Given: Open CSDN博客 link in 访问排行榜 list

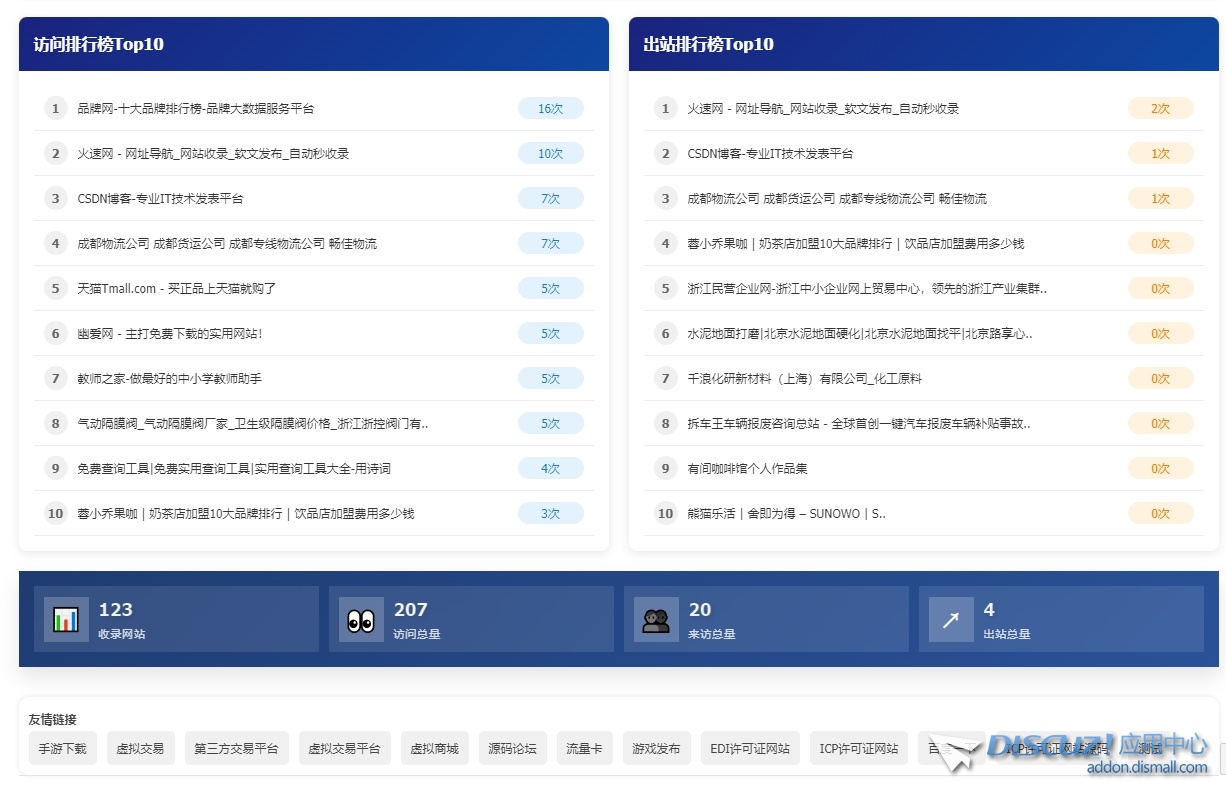Looking at the screenshot, I should (x=160, y=198).
